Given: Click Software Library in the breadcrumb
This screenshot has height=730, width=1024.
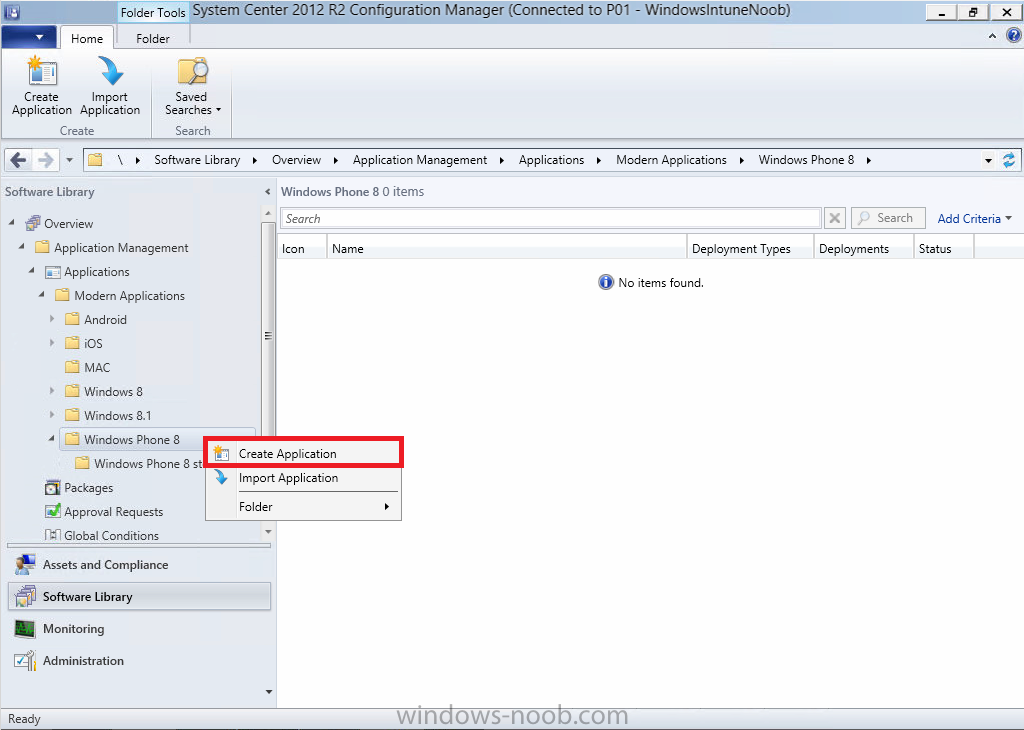Looking at the screenshot, I should pos(197,160).
